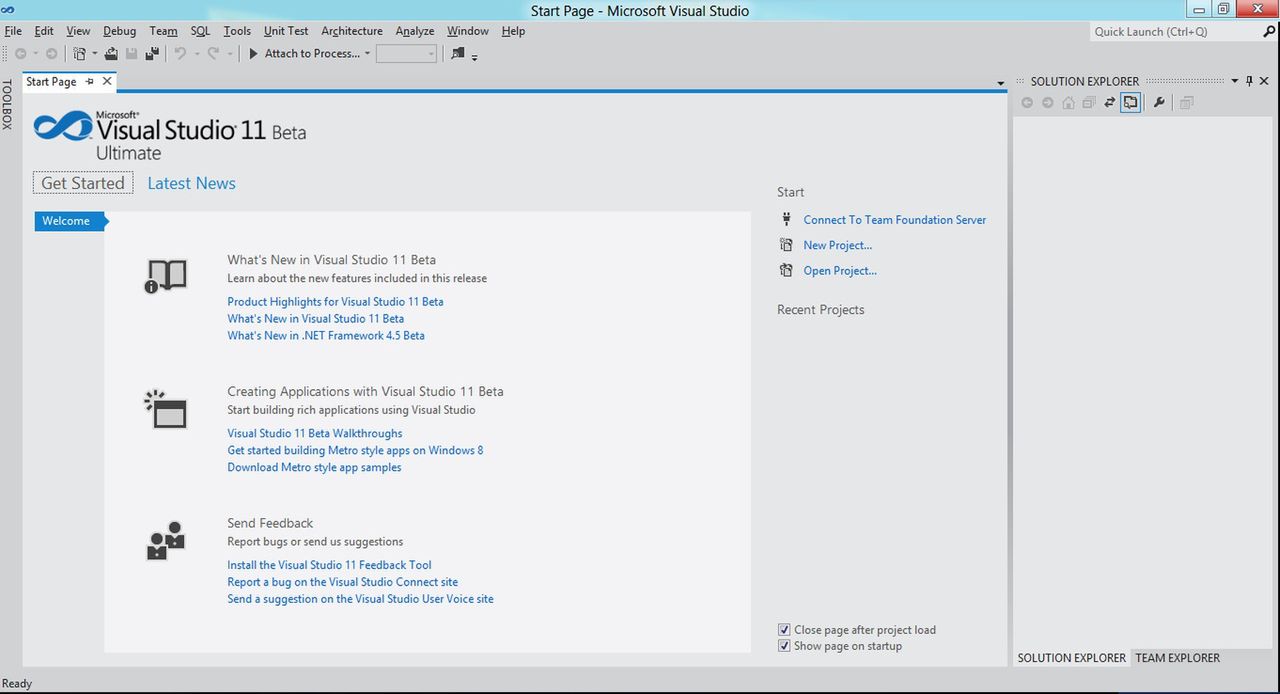This screenshot has width=1280, height=694.
Task: Open the Debug menu
Action: [120, 31]
